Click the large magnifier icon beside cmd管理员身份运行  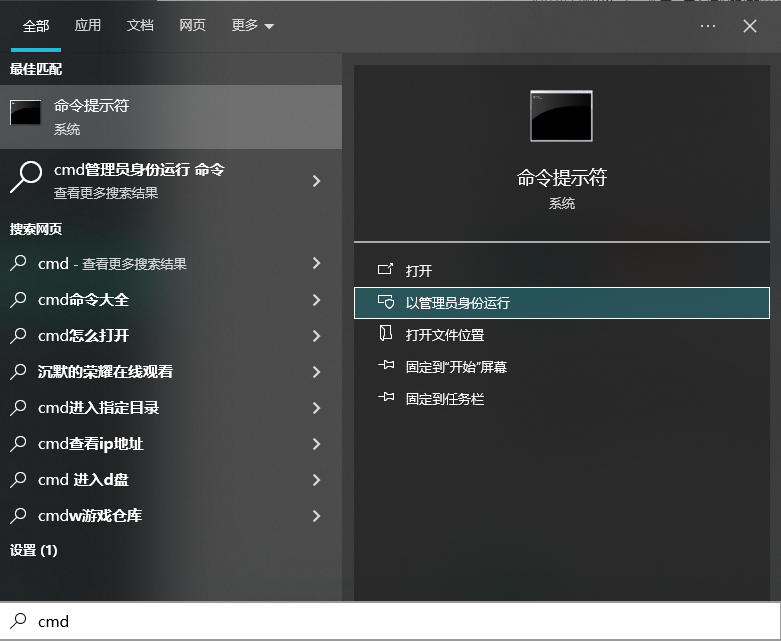pos(25,176)
